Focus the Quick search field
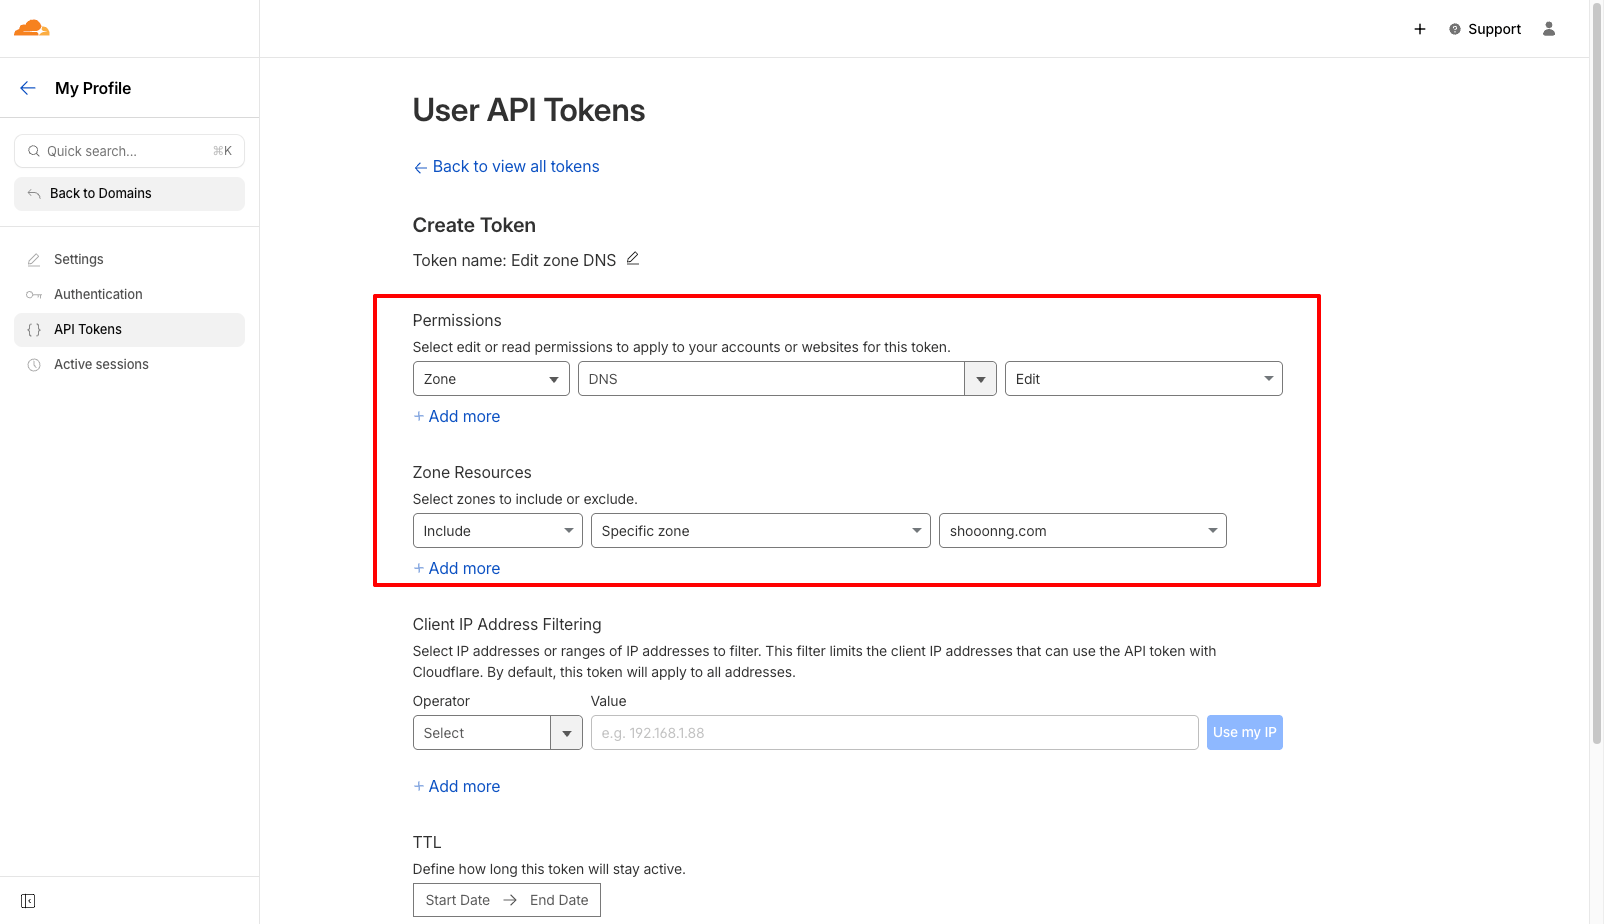The height and width of the screenshot is (924, 1604). 129,151
